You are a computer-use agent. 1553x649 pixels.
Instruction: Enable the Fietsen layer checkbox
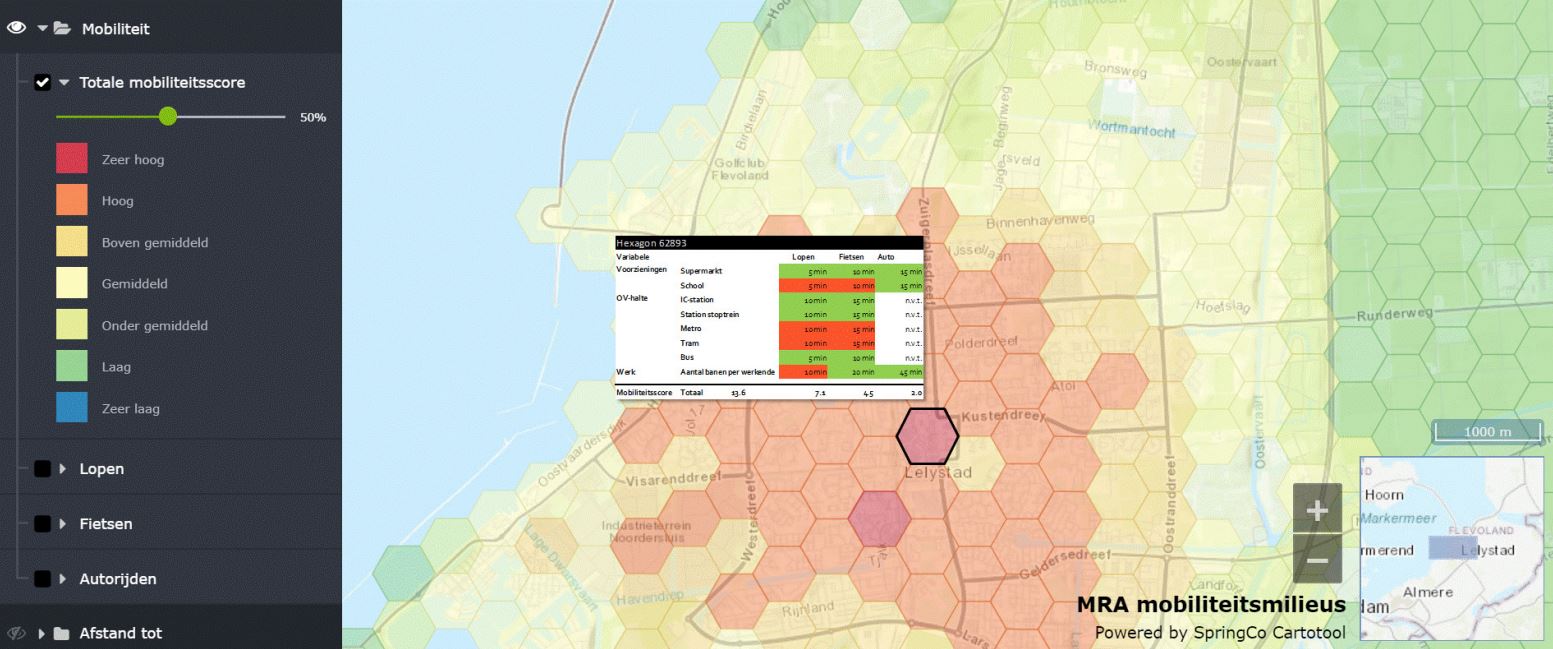click(x=42, y=524)
